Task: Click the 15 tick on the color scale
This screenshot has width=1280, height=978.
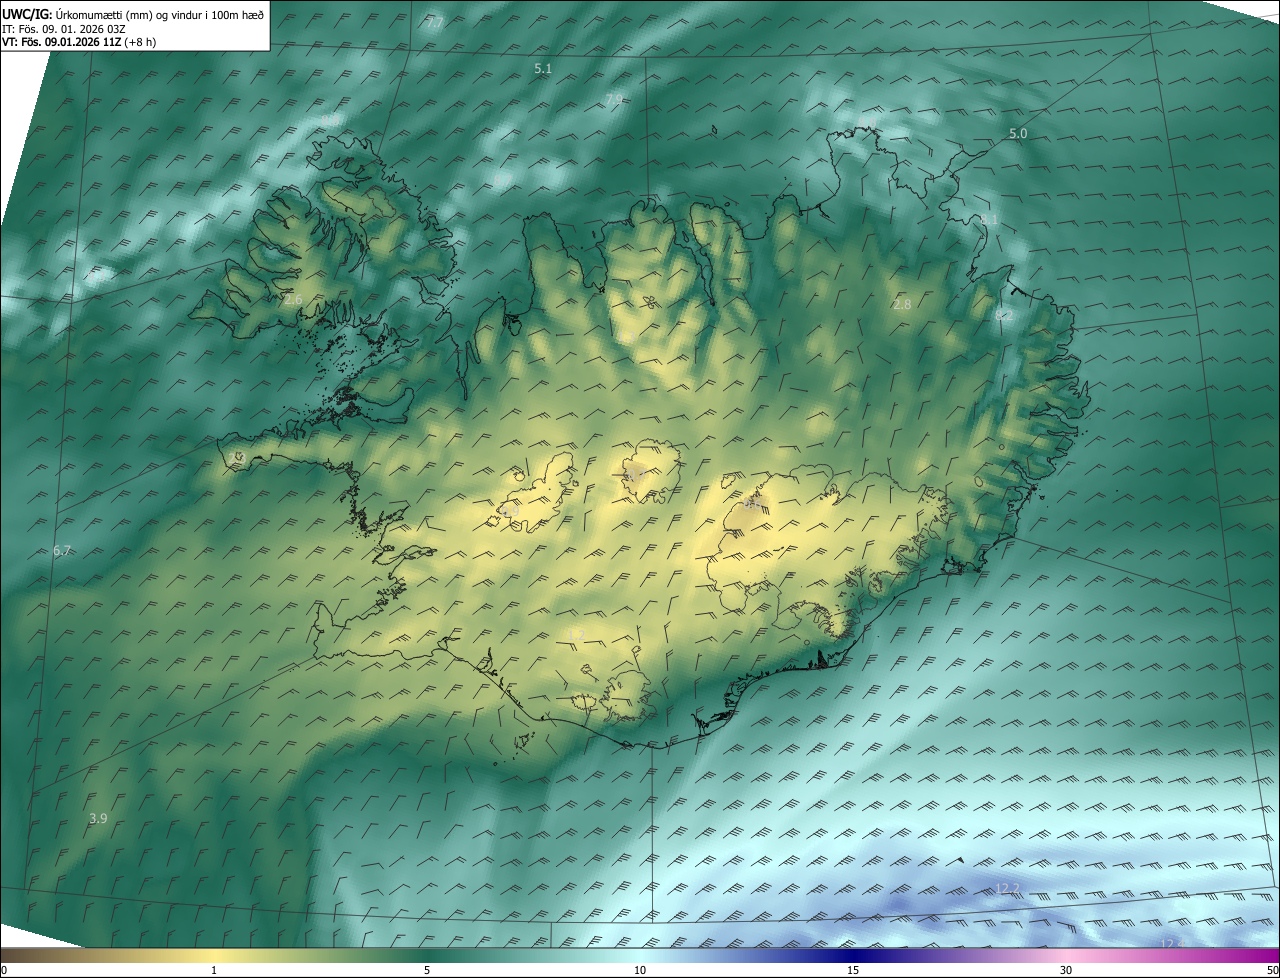Action: (853, 970)
